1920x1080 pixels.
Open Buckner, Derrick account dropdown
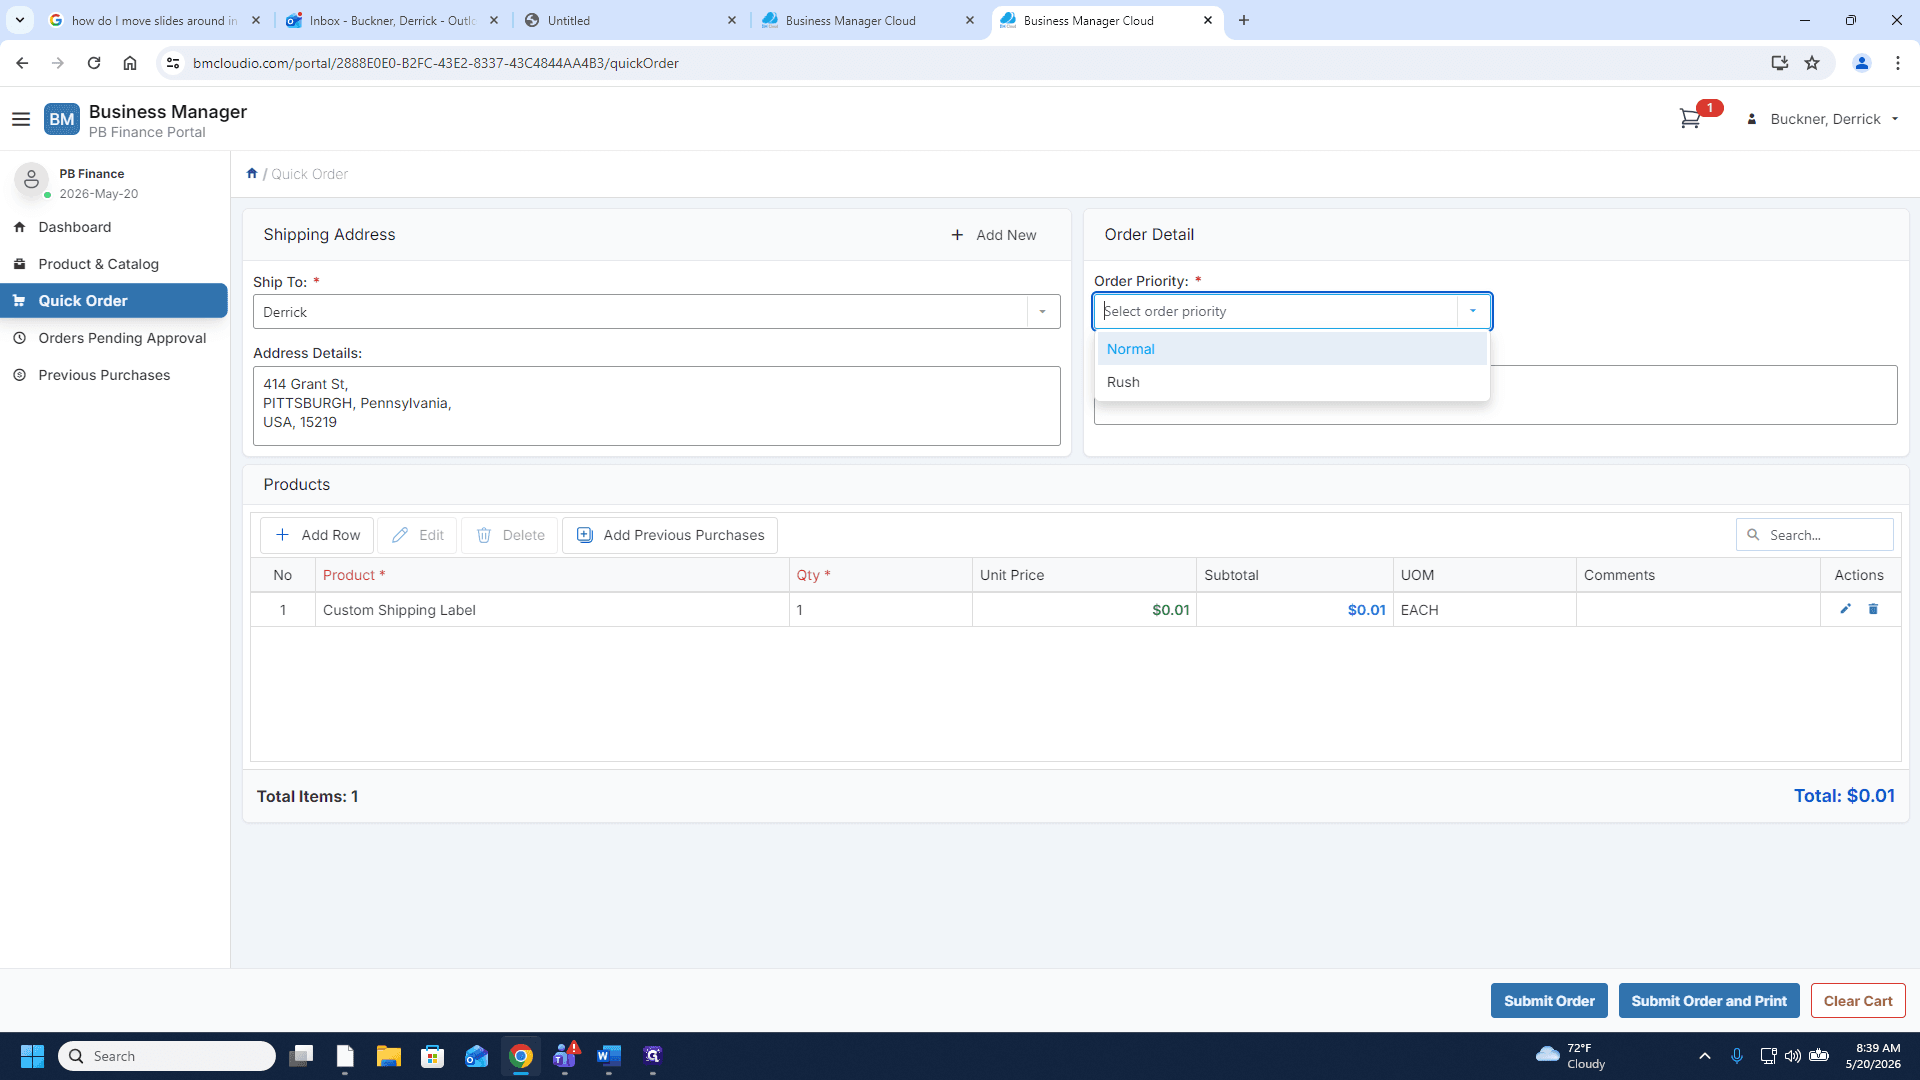coord(1824,119)
